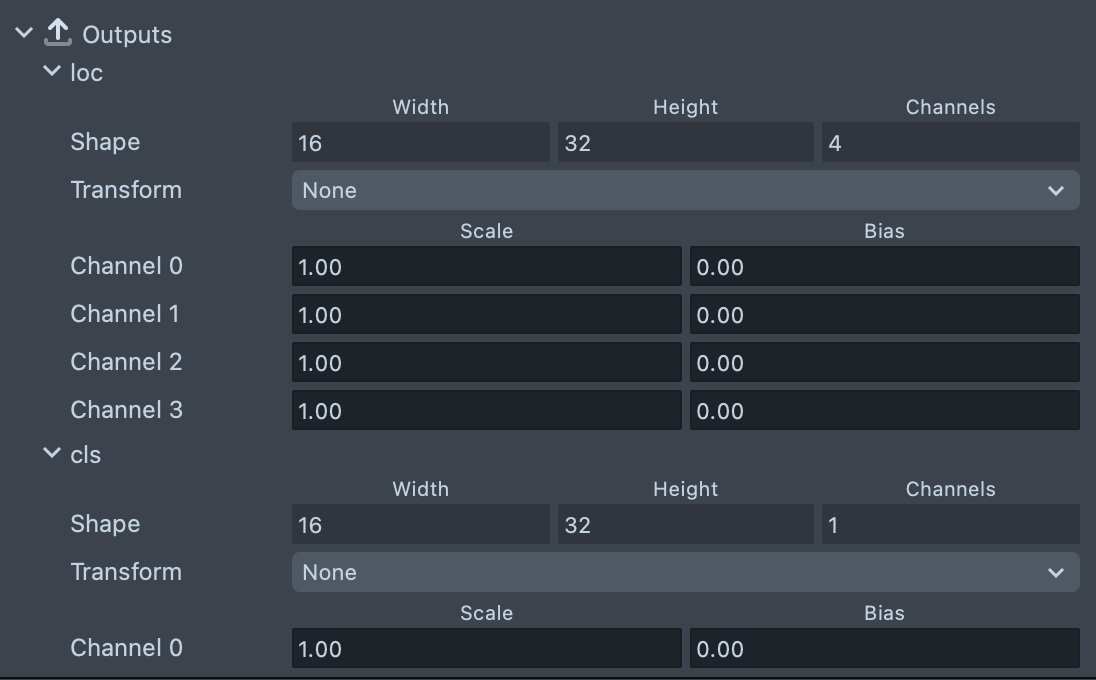The width and height of the screenshot is (1096, 680).
Task: Edit loc Channel 3 Scale value
Action: [486, 411]
